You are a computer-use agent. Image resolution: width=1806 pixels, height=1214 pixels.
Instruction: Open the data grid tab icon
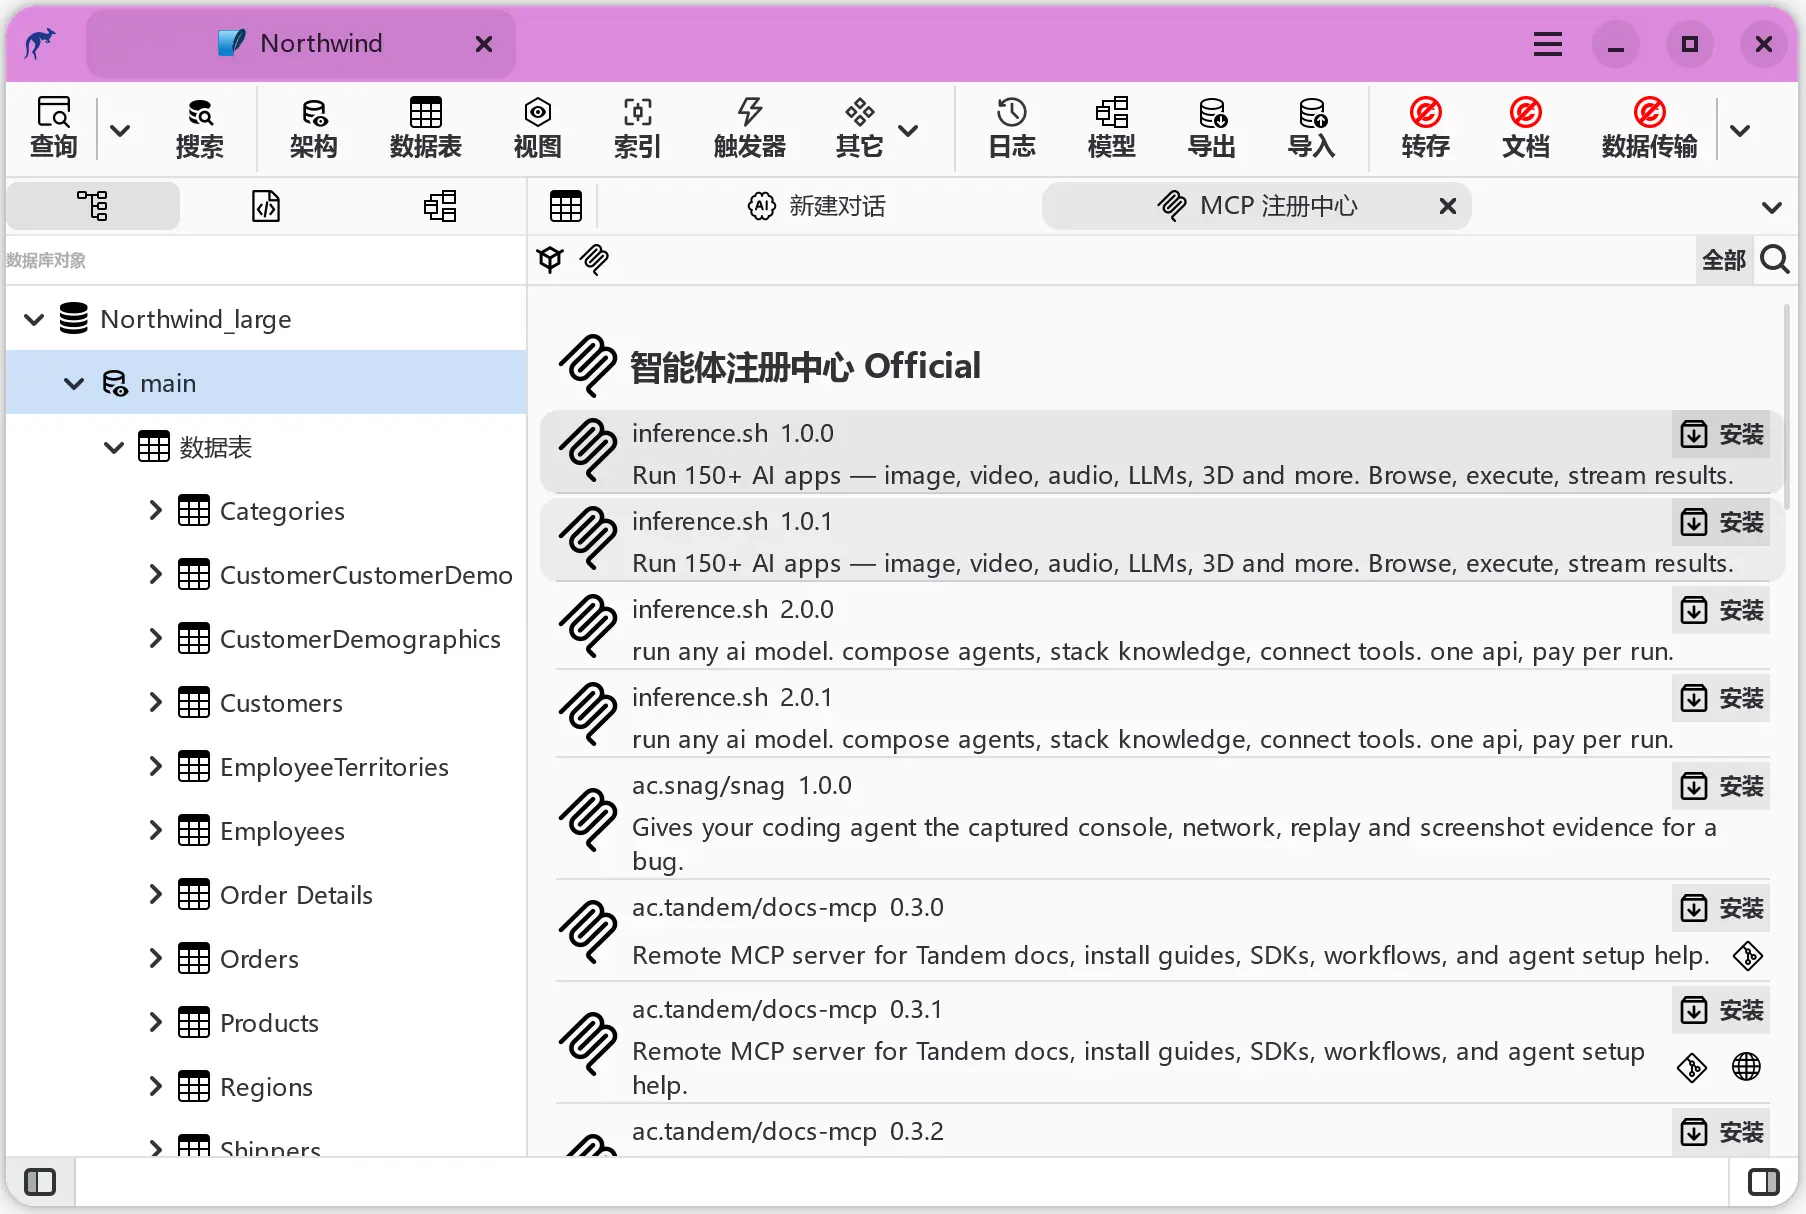coord(566,206)
